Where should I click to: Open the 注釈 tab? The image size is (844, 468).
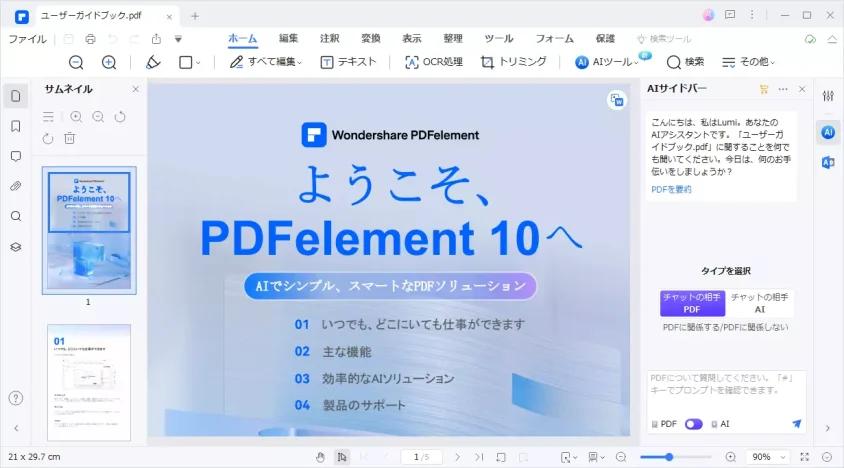click(x=329, y=38)
